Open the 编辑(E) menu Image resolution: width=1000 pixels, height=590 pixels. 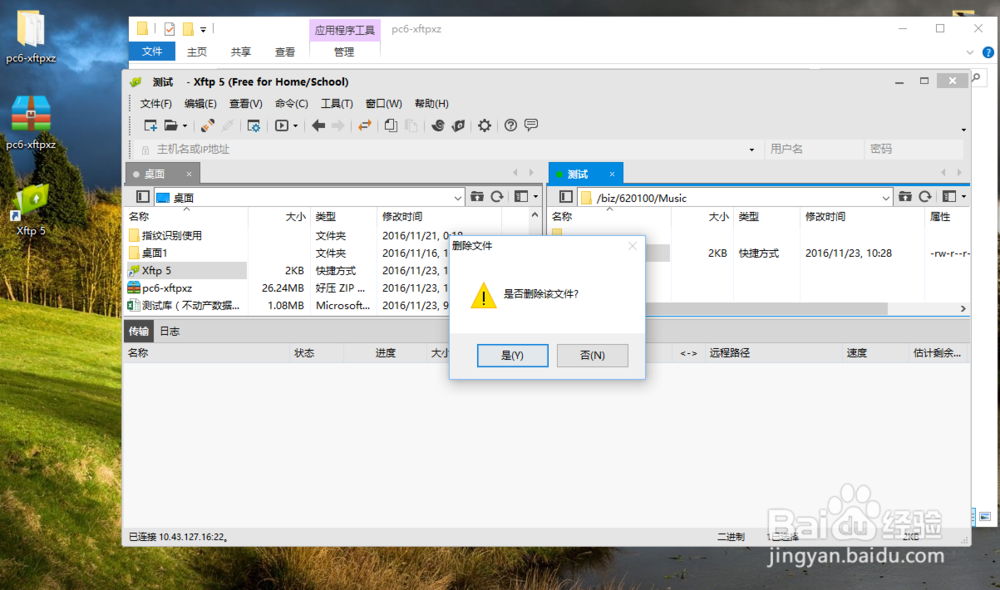(x=200, y=103)
